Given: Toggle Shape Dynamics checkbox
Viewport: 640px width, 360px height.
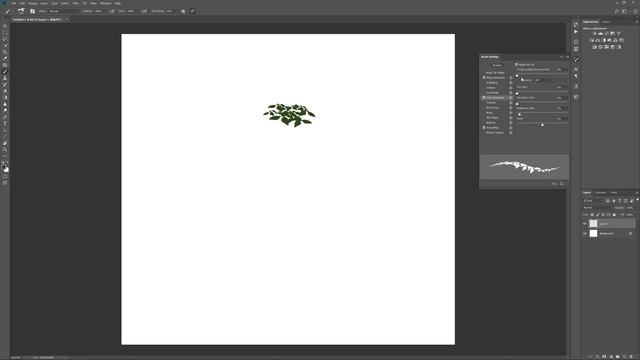Looking at the screenshot, I should pos(484,78).
